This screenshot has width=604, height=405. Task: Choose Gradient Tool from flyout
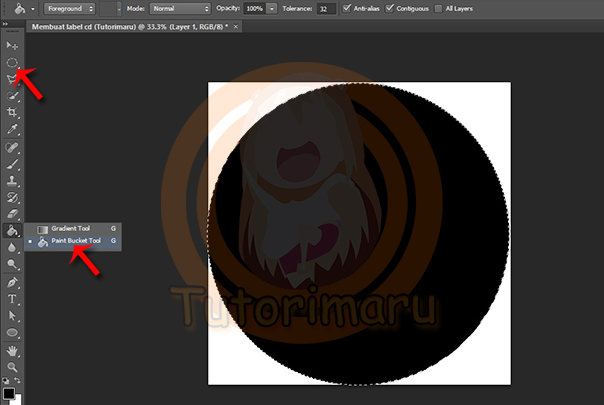pyautogui.click(x=73, y=229)
